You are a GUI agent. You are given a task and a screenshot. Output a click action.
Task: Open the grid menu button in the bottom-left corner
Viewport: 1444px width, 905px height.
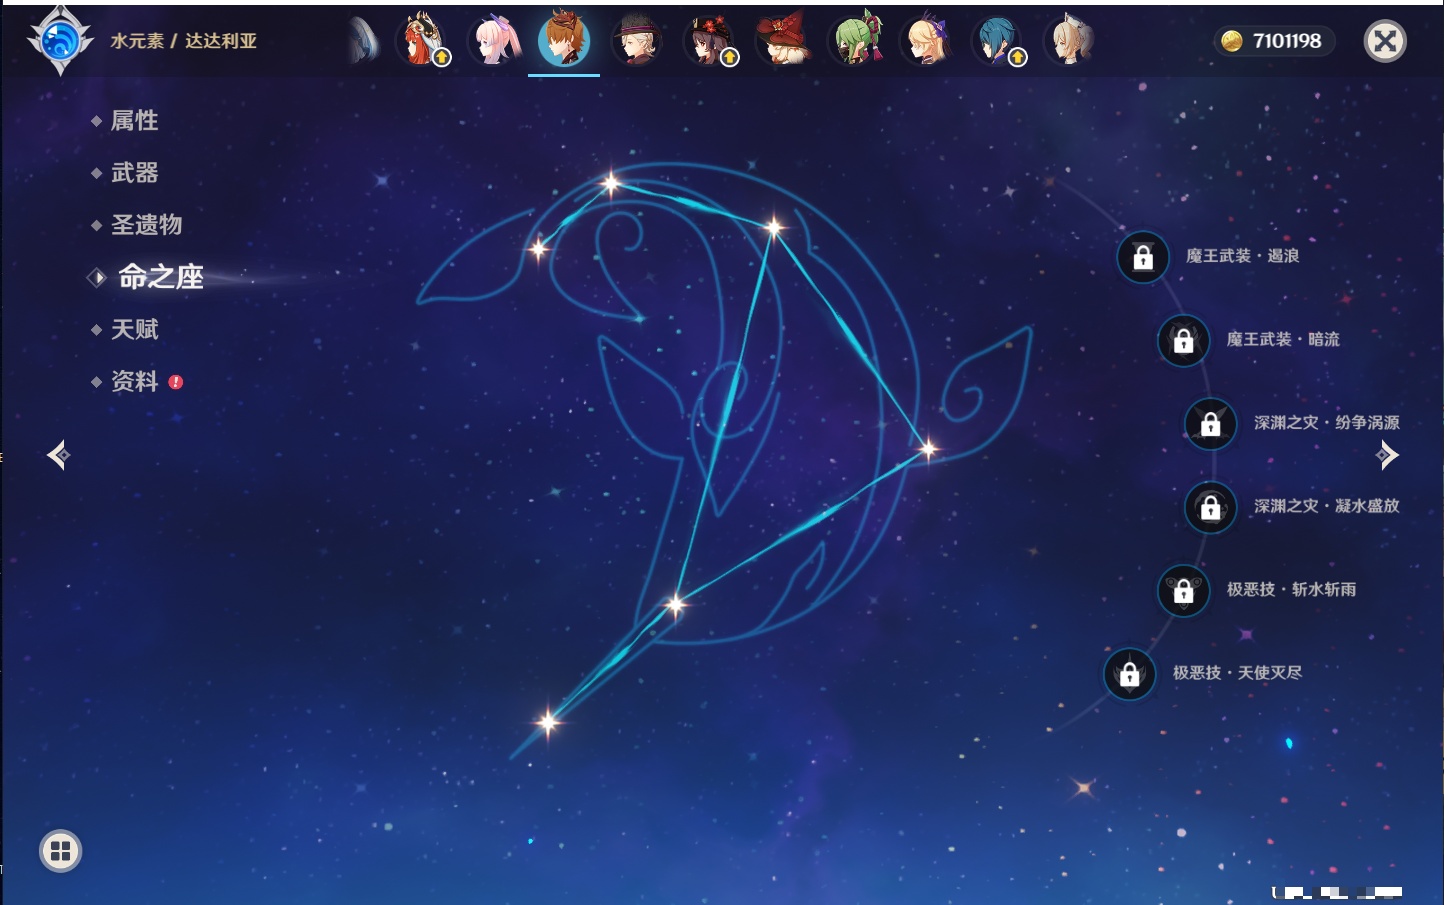point(60,851)
